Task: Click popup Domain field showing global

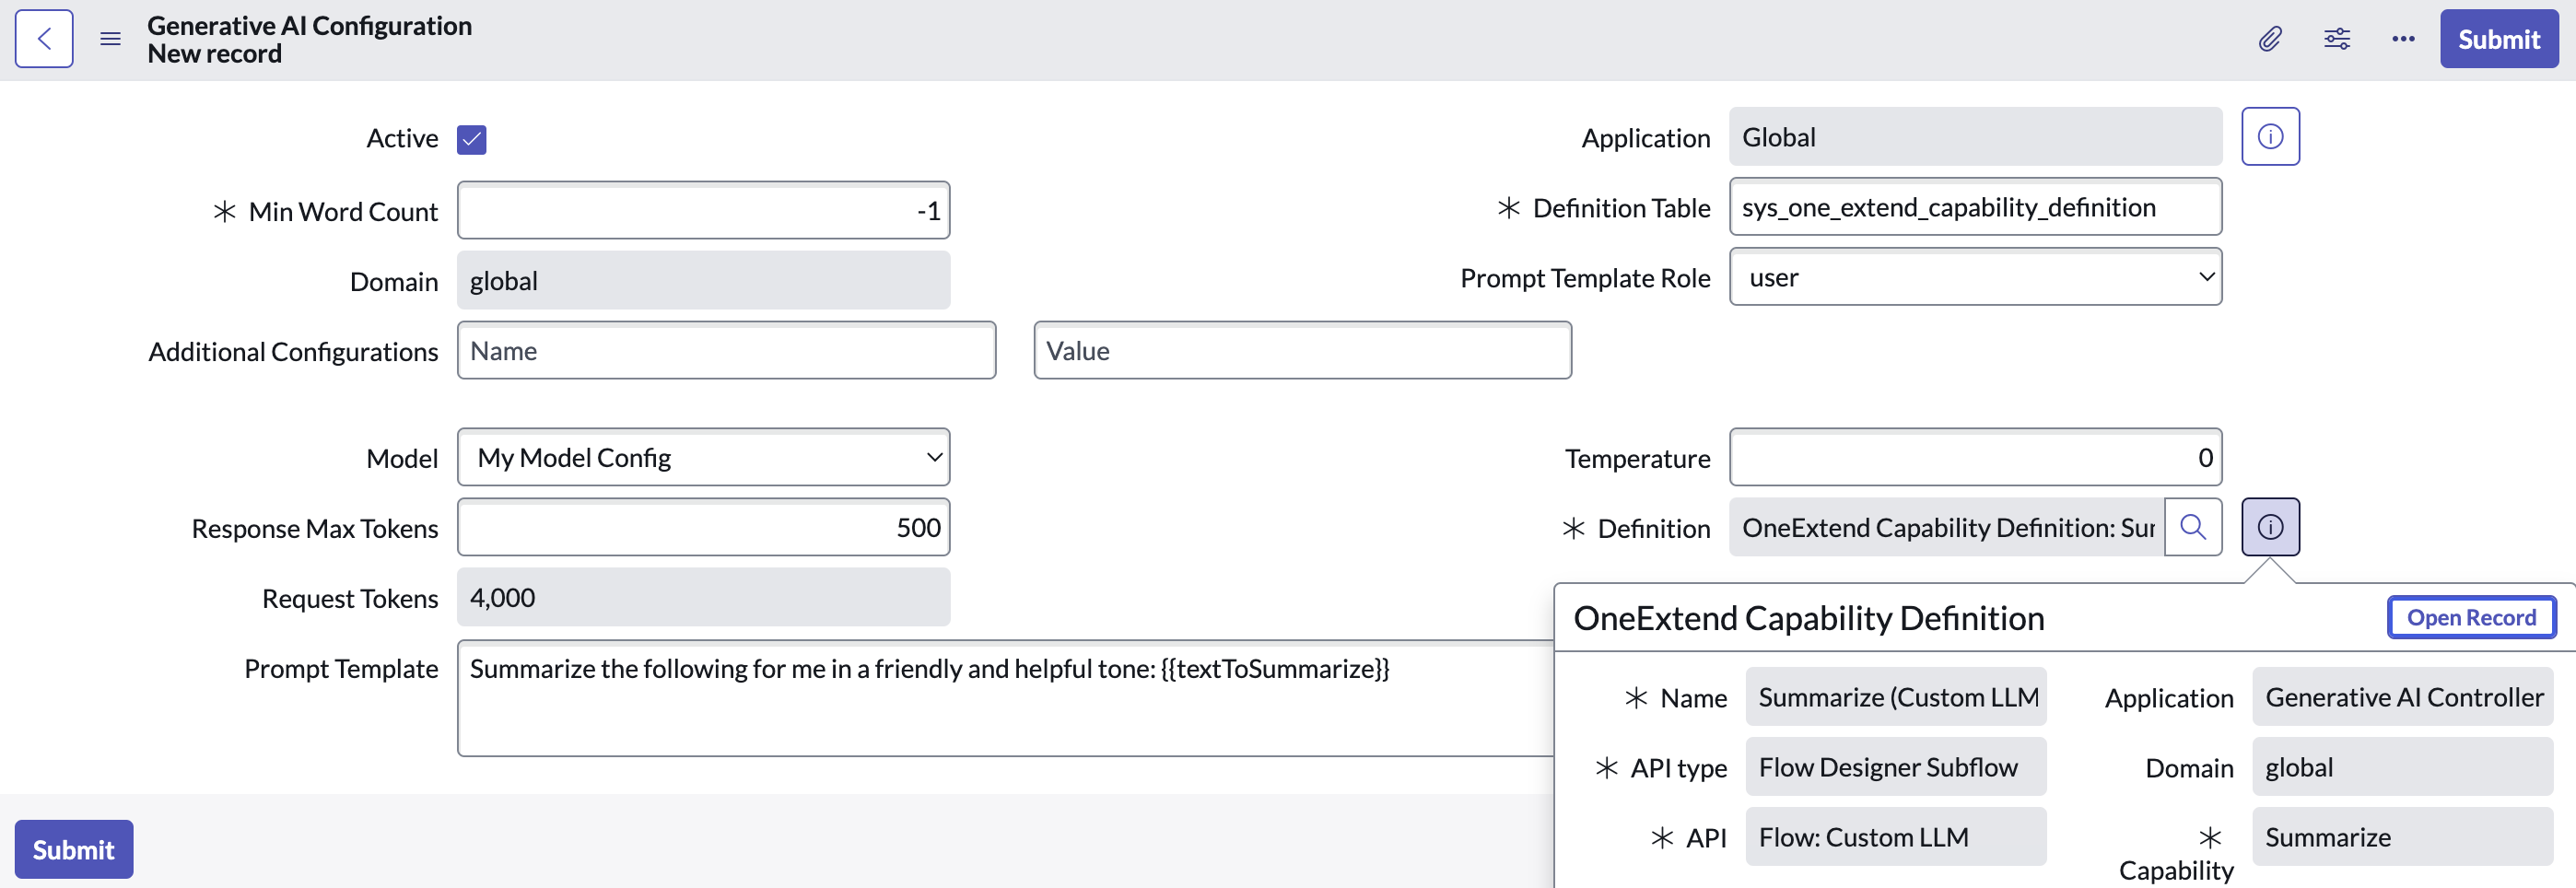Action: [2402, 766]
